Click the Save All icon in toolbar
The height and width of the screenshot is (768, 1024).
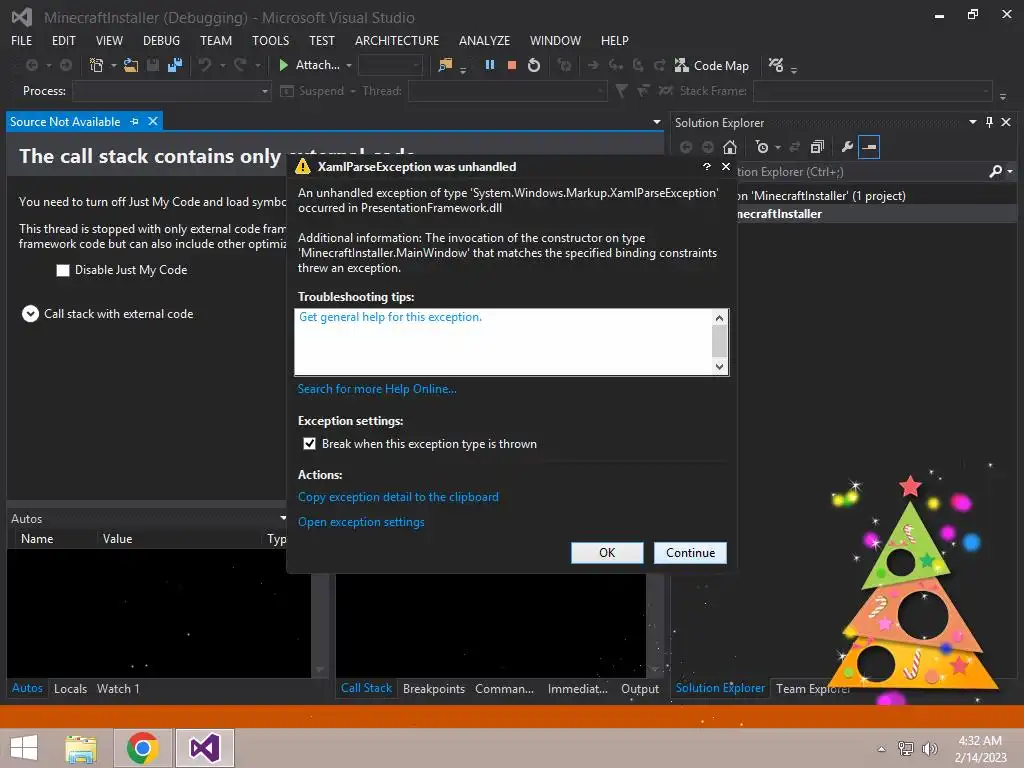pyautogui.click(x=174, y=65)
